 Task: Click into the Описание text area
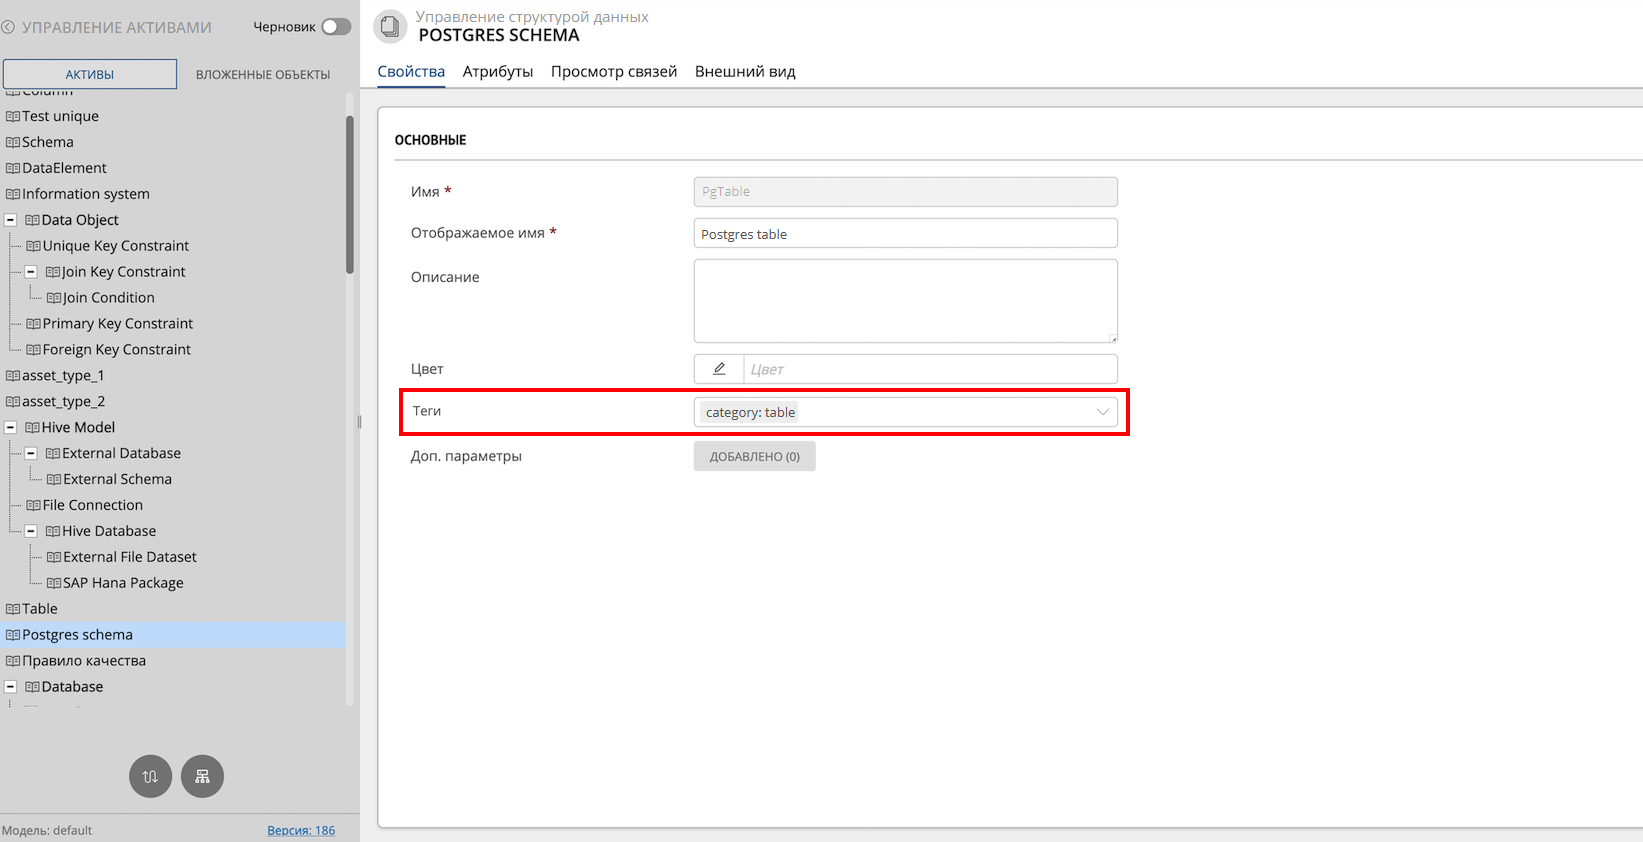(905, 300)
